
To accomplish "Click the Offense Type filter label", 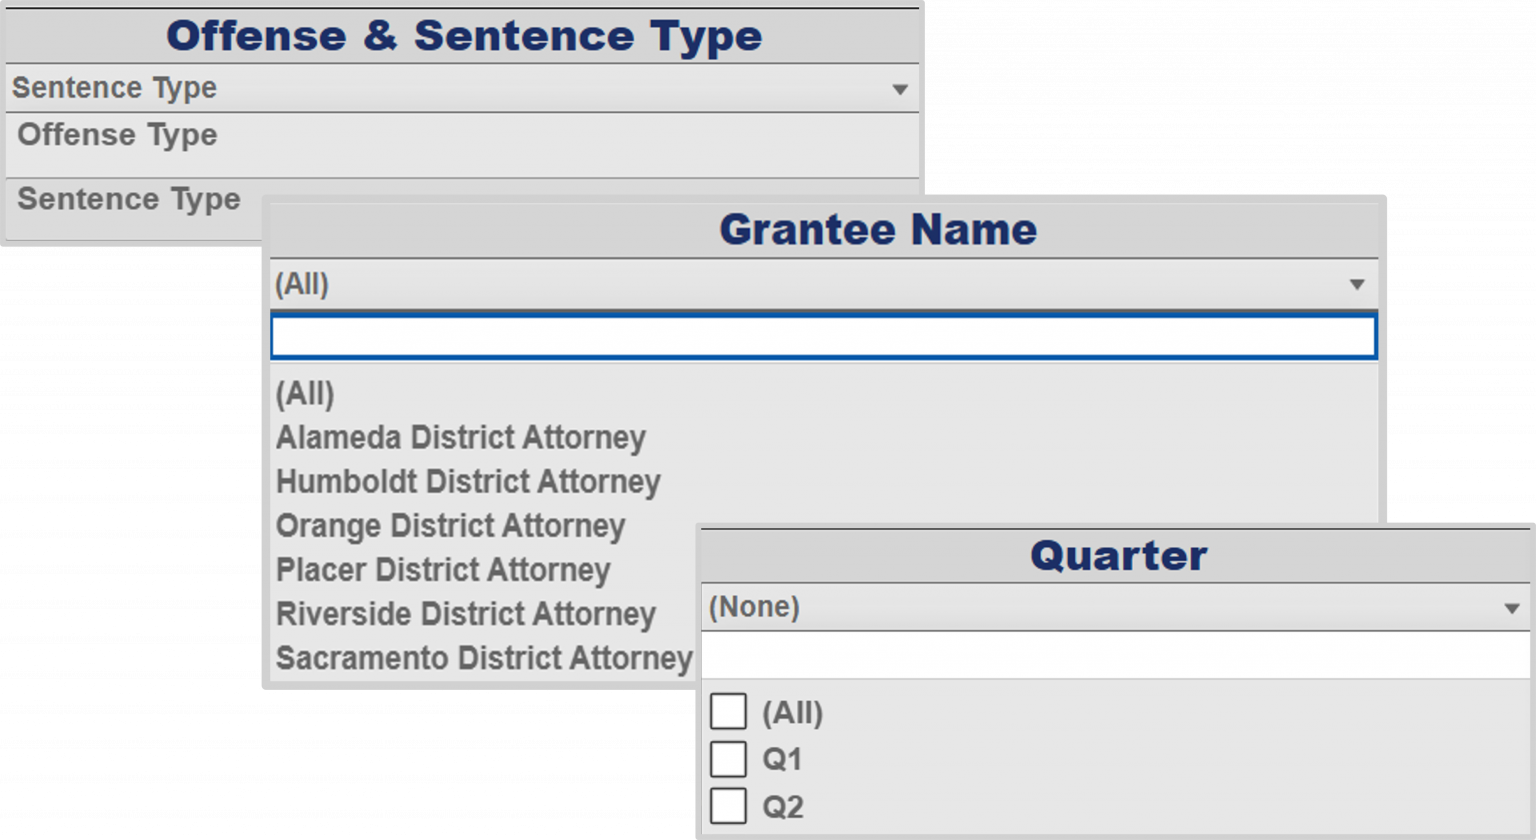I will point(117,135).
